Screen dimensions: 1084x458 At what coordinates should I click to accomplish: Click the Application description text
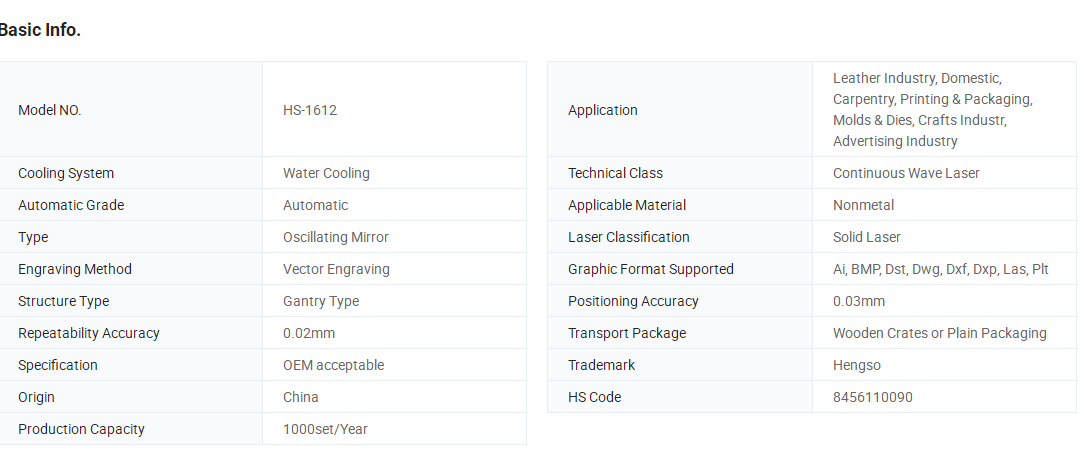coord(933,109)
